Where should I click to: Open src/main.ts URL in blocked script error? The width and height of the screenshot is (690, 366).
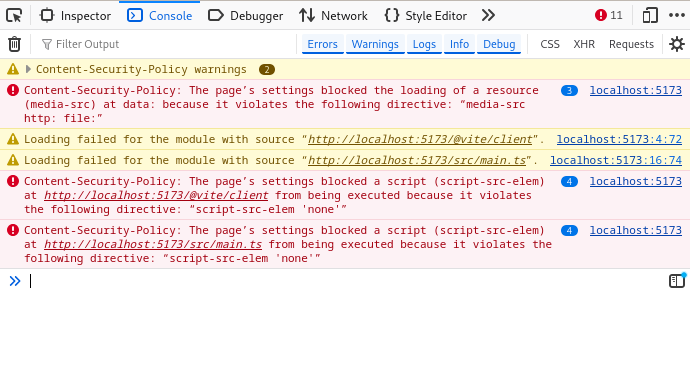point(153,244)
